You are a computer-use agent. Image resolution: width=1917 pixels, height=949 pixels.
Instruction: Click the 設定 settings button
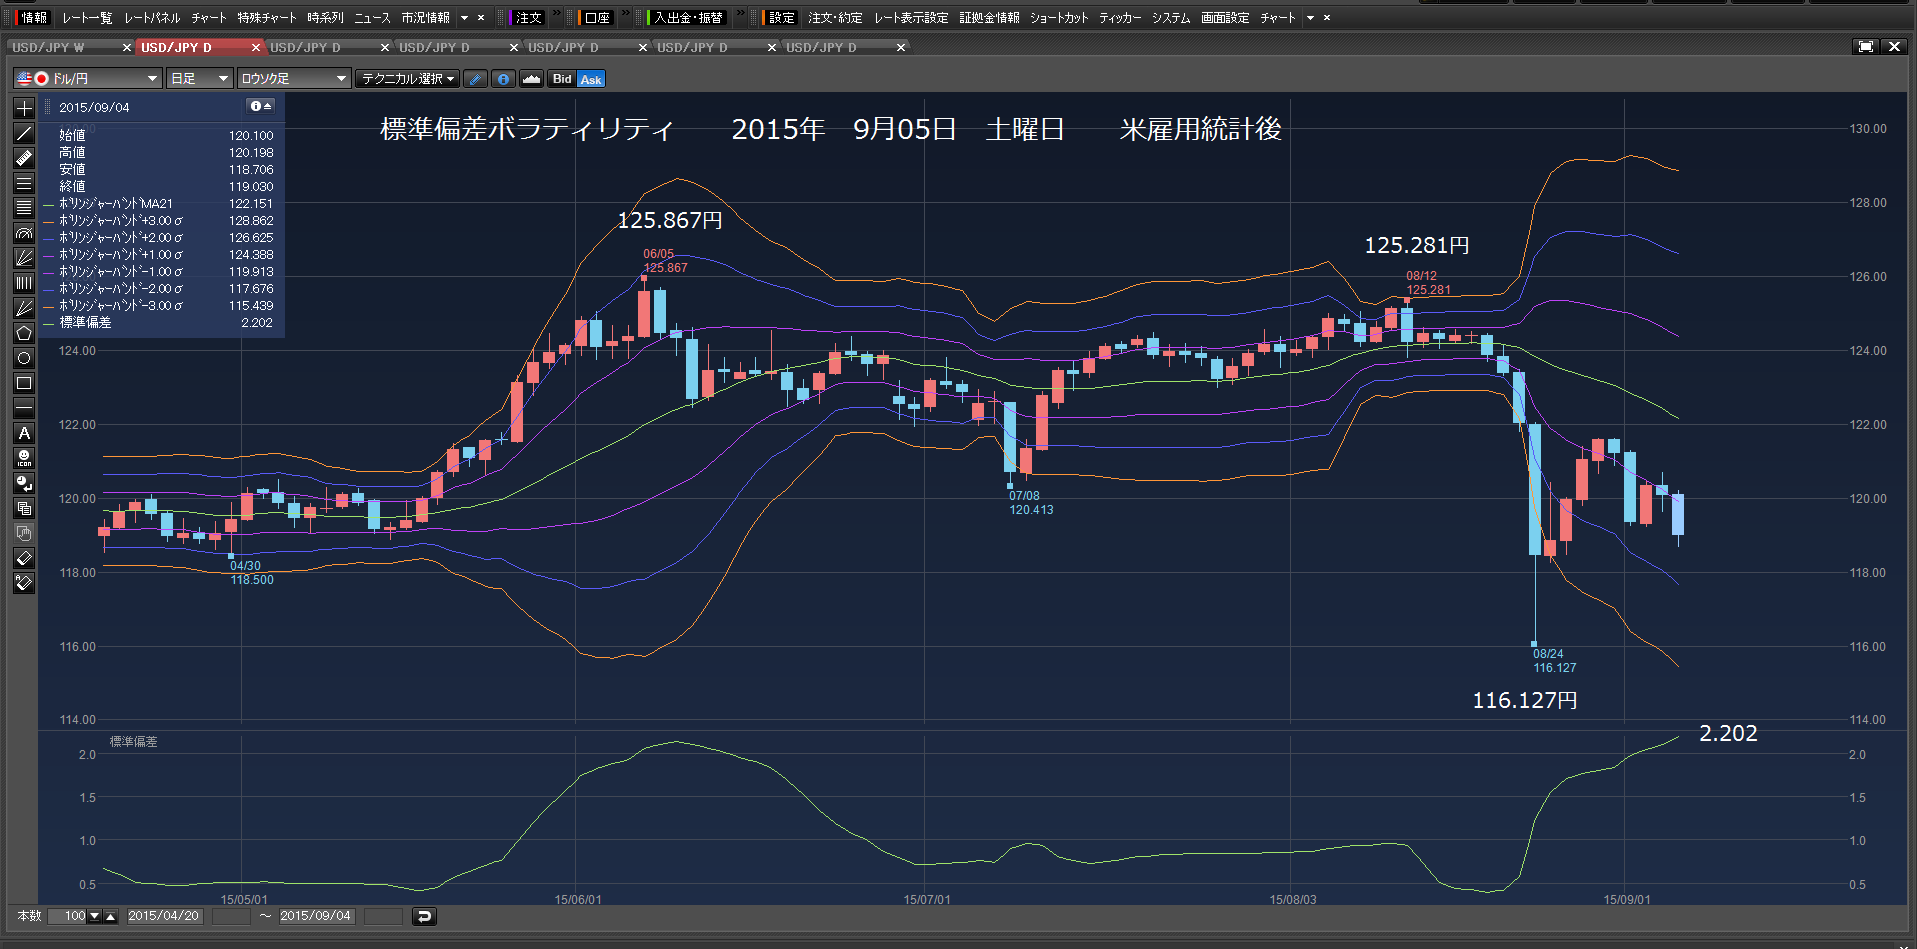[x=780, y=18]
